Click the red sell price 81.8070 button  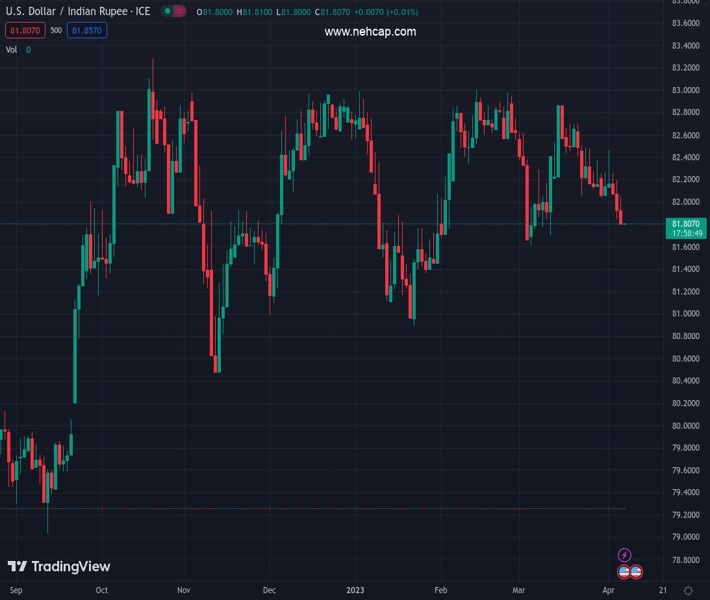(x=26, y=31)
